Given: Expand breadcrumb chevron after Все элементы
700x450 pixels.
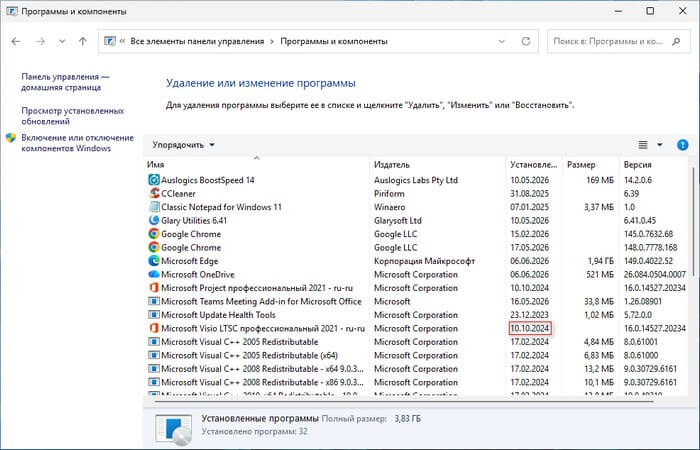Looking at the screenshot, I should [x=272, y=42].
